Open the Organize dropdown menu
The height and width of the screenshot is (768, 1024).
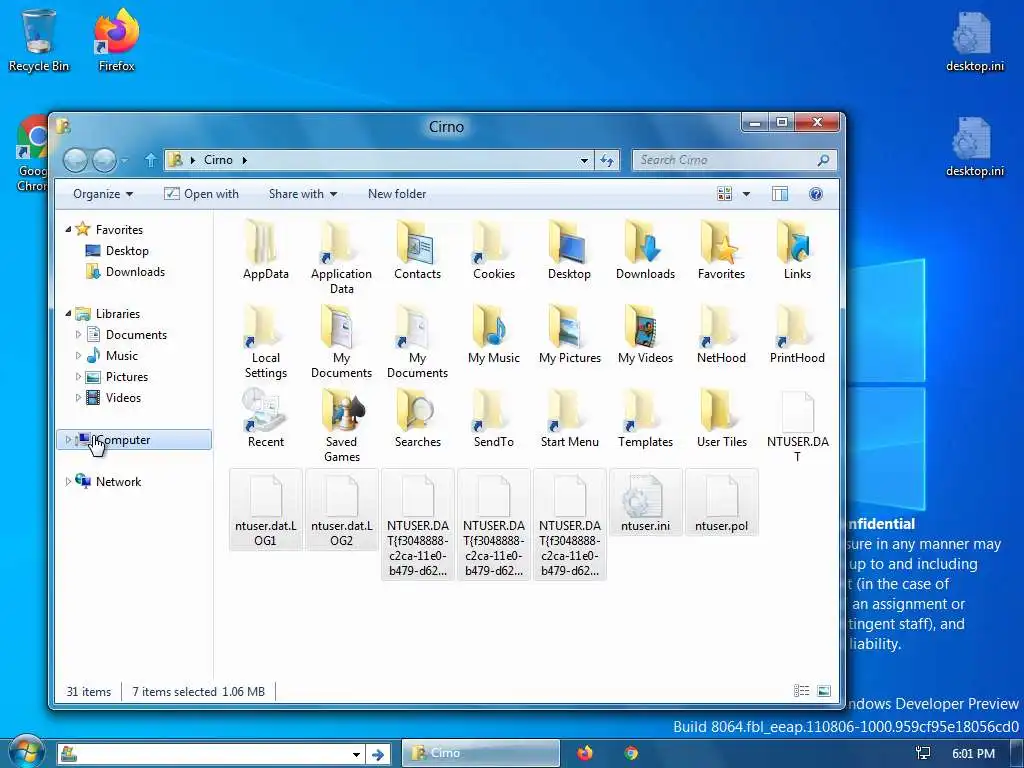(x=103, y=194)
